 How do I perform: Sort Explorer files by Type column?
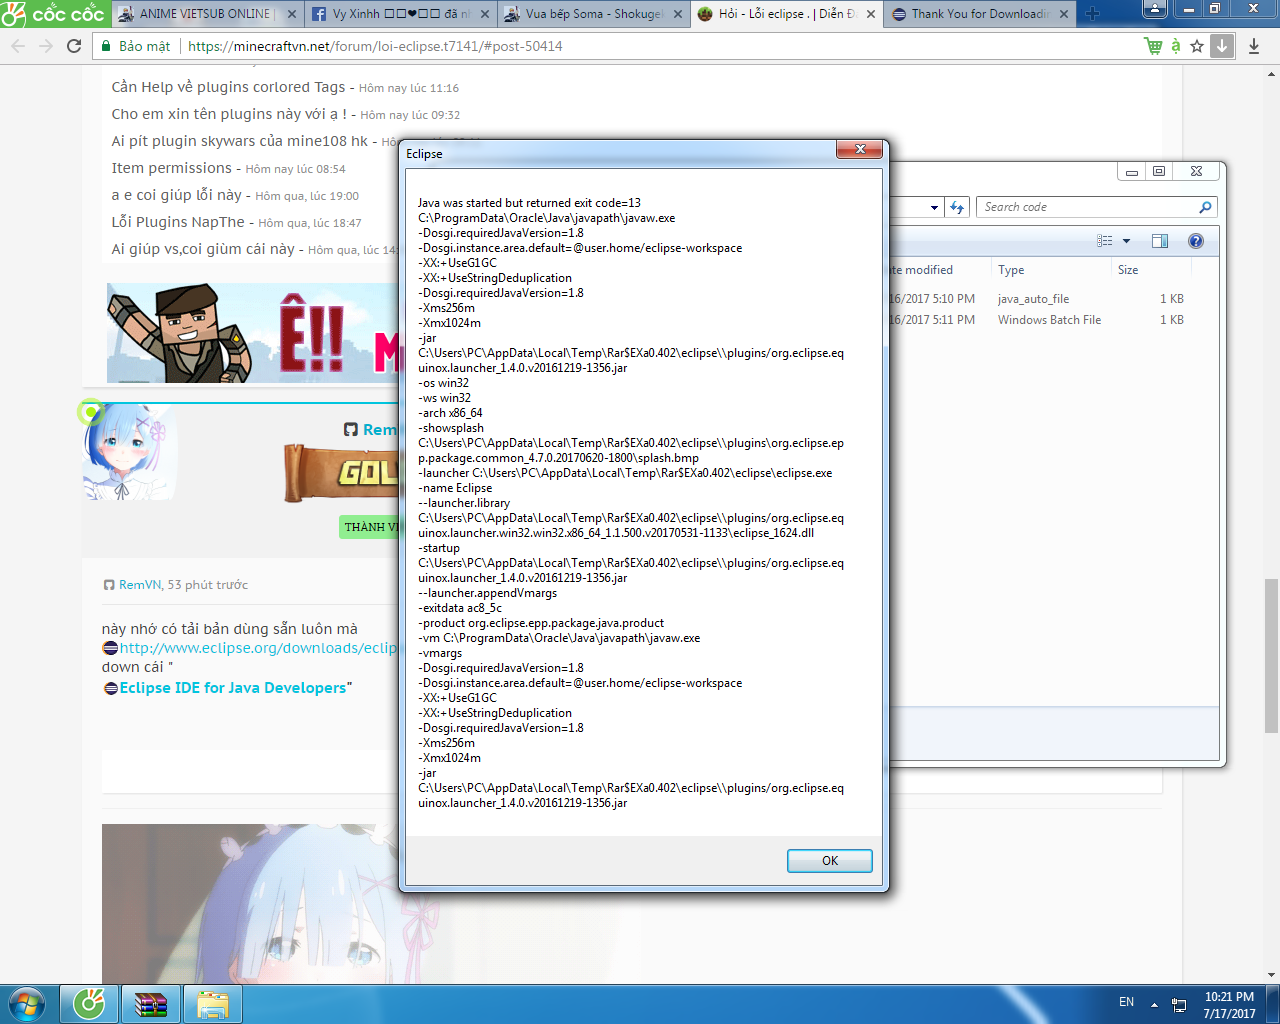(1049, 270)
